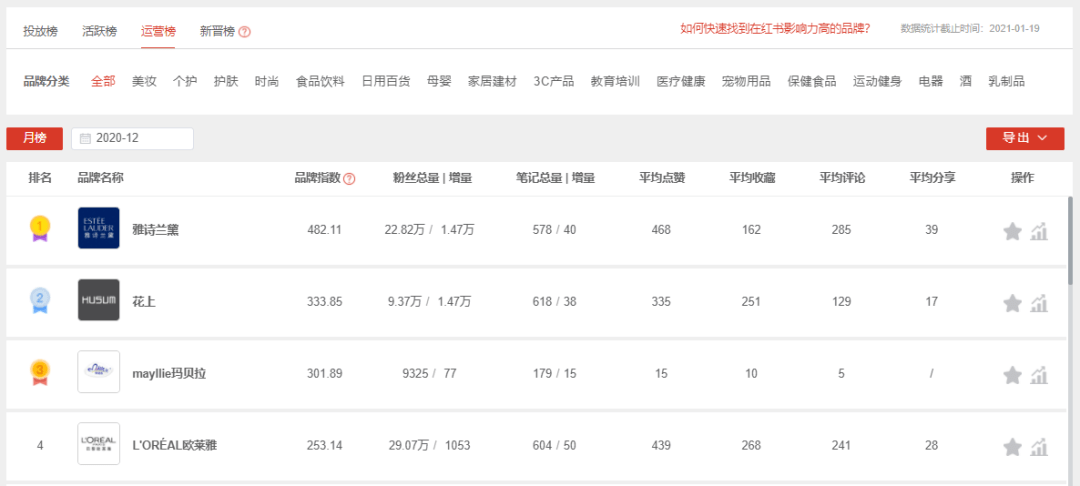This screenshot has width=1080, height=486.
Task: Switch to the 投放榜 tab
Action: (x=40, y=30)
